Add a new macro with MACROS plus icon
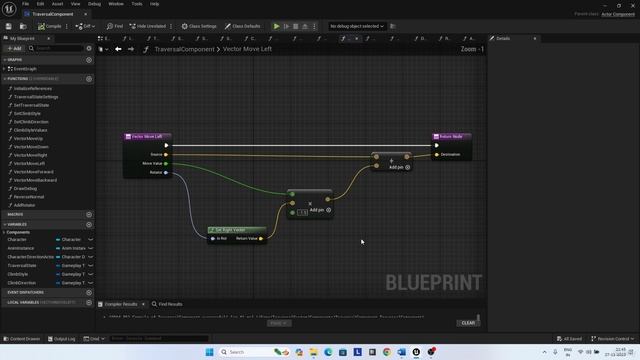Screen dimensions: 640x360 tap(89, 215)
